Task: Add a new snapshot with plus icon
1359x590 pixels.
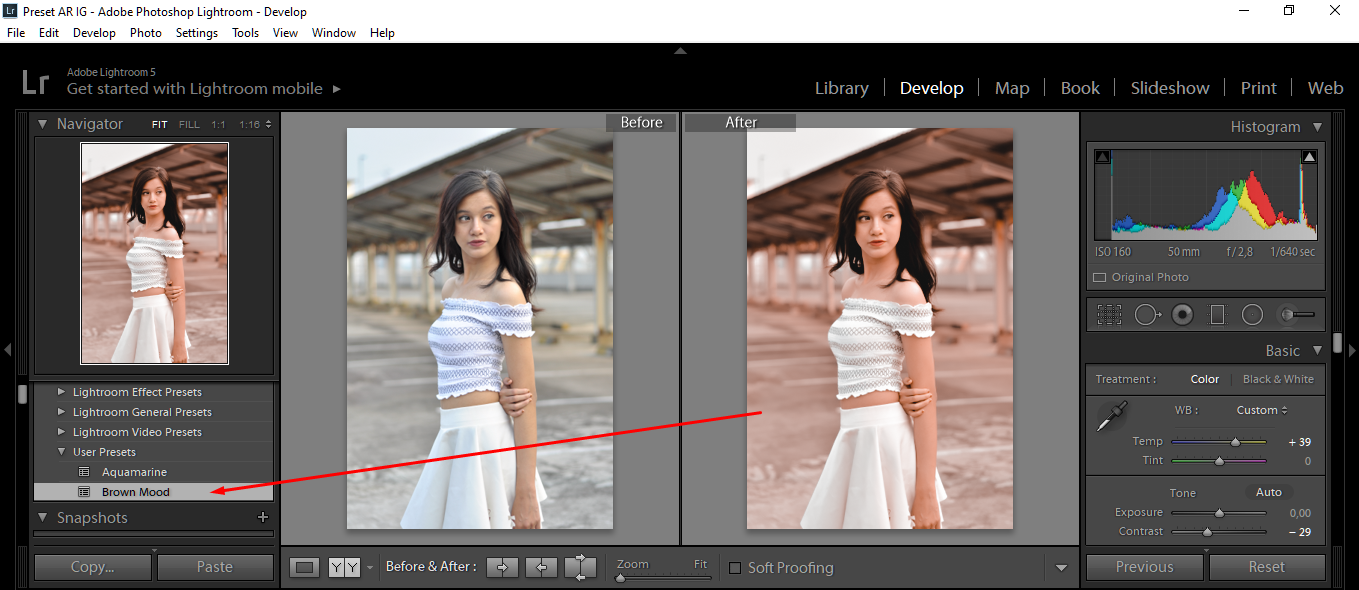Action: point(263,517)
